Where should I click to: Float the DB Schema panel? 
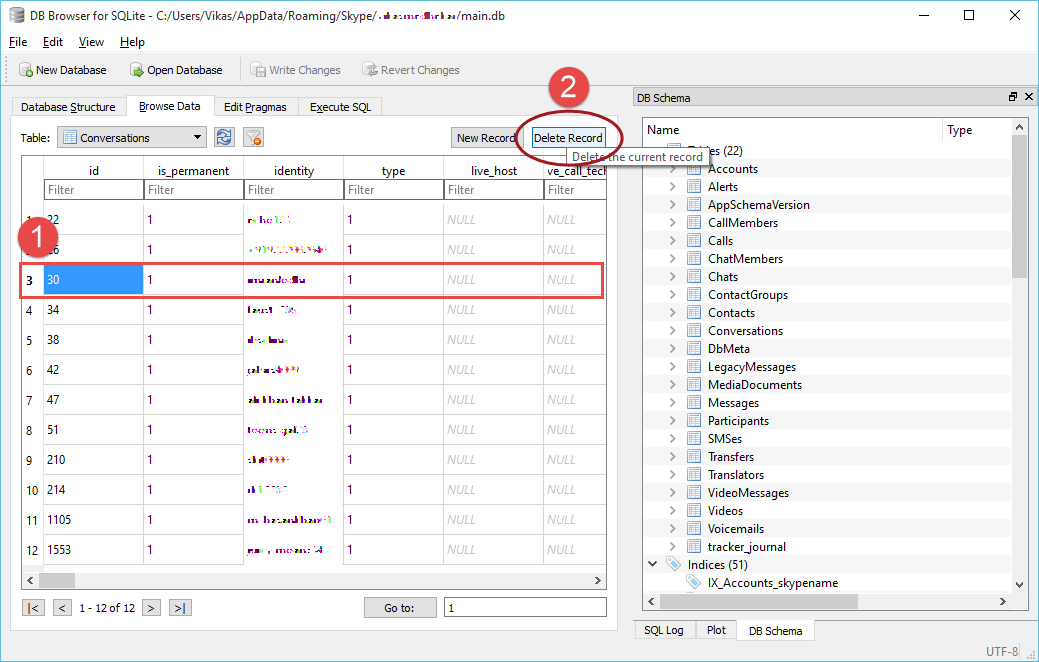[x=1012, y=97]
